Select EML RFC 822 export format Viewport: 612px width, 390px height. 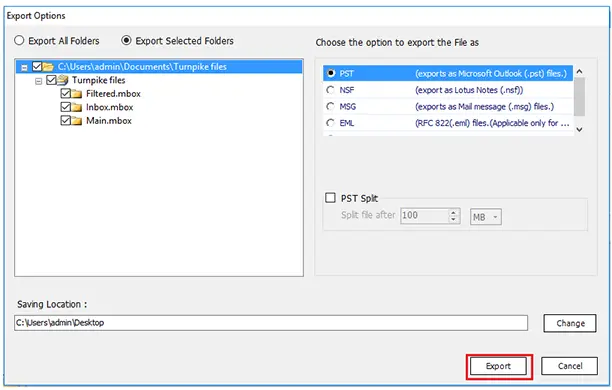tap(331, 123)
